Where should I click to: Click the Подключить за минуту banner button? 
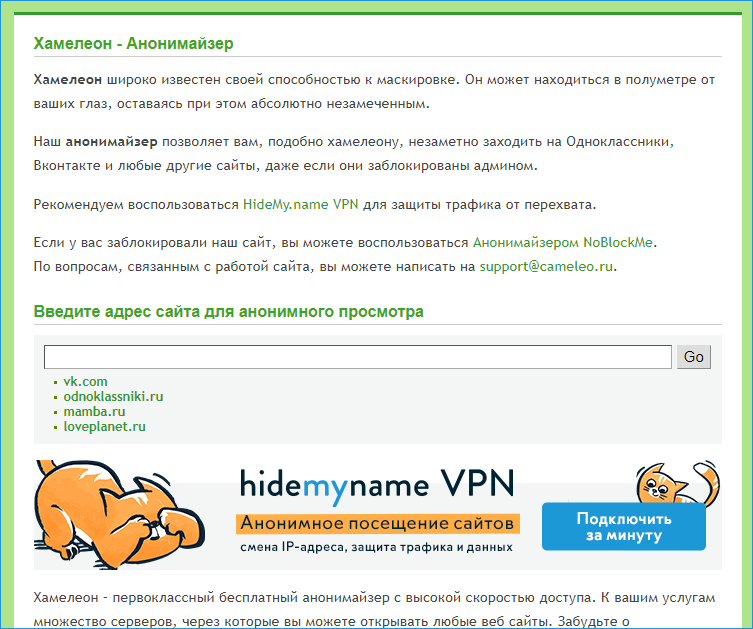pos(624,527)
